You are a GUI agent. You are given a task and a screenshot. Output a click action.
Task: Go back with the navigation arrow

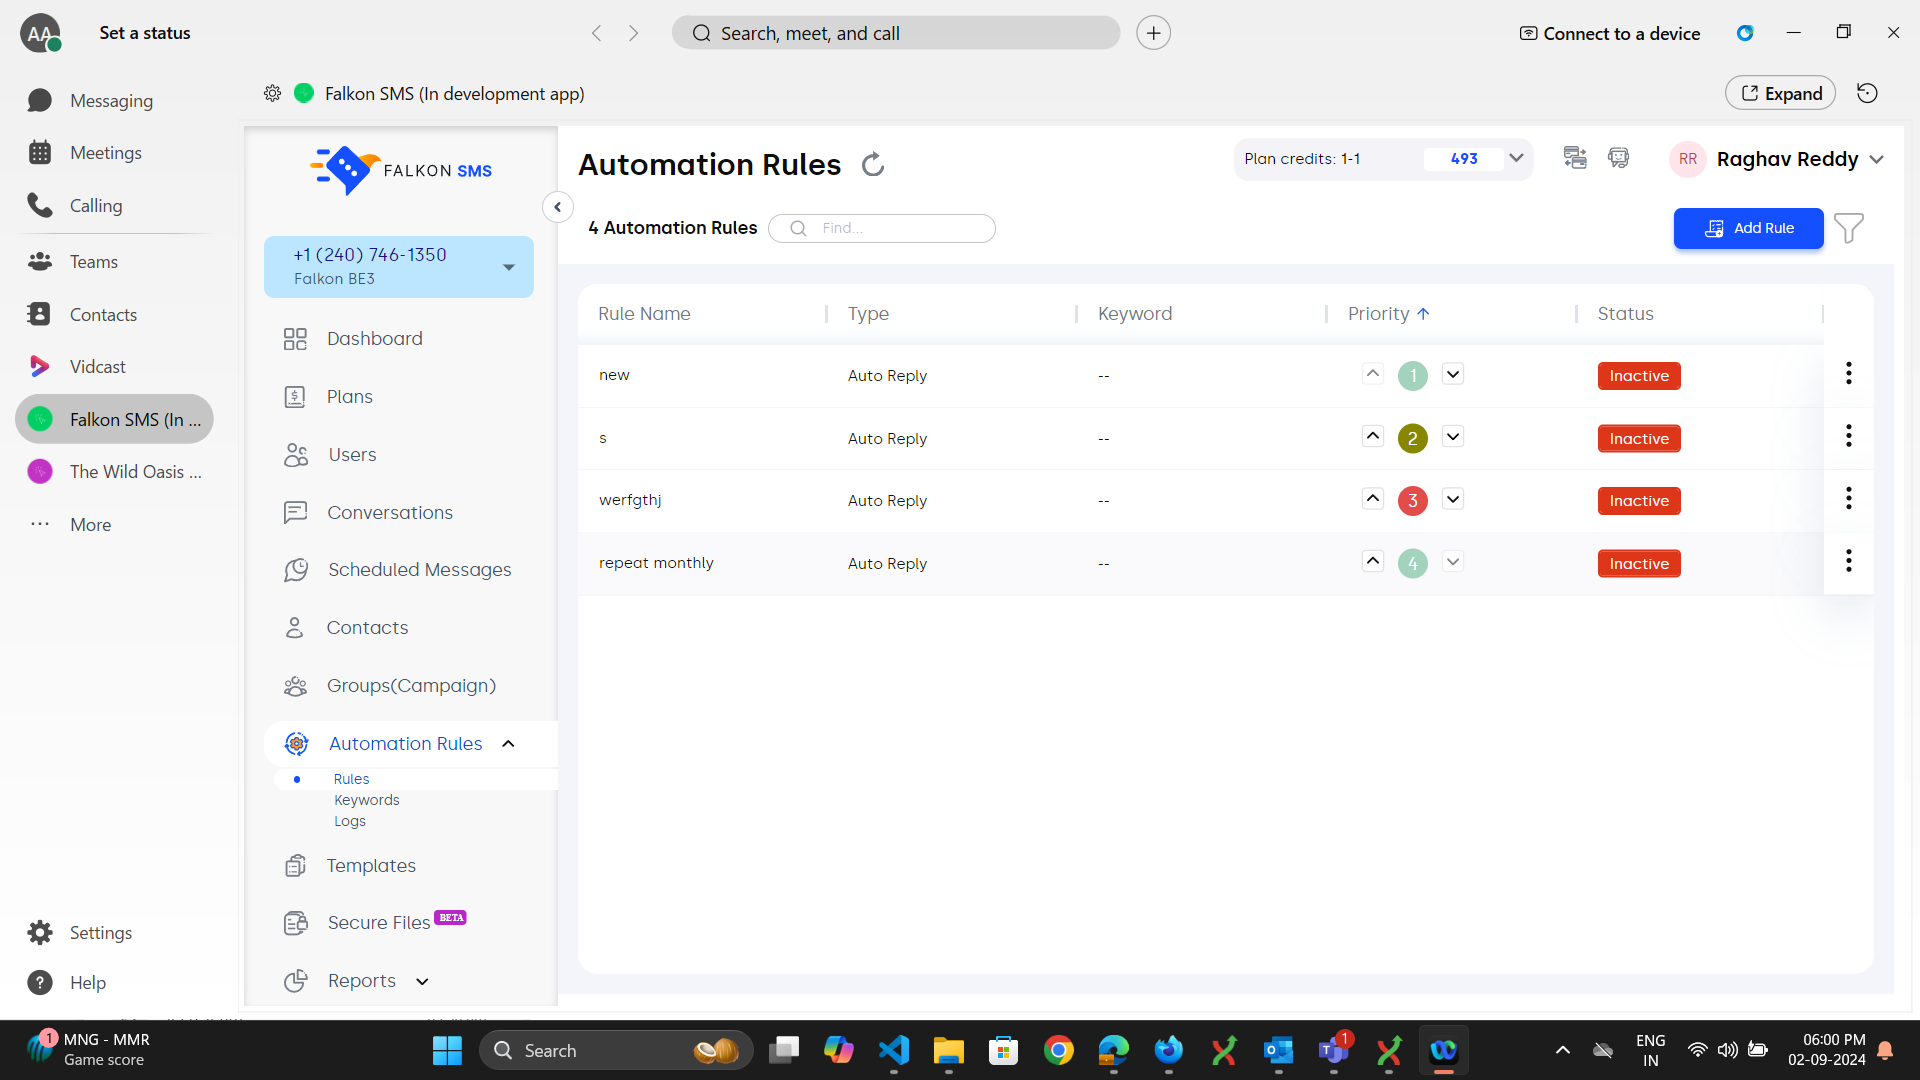[x=597, y=33]
